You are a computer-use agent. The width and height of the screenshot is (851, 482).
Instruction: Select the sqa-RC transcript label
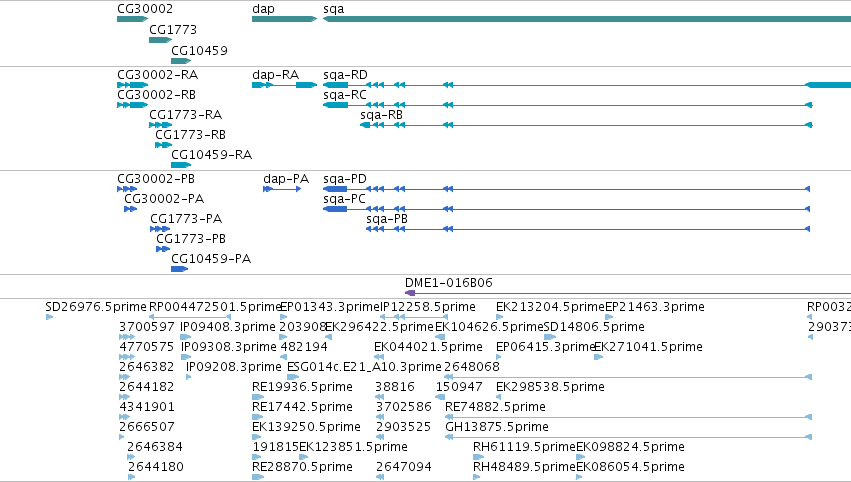(x=345, y=94)
